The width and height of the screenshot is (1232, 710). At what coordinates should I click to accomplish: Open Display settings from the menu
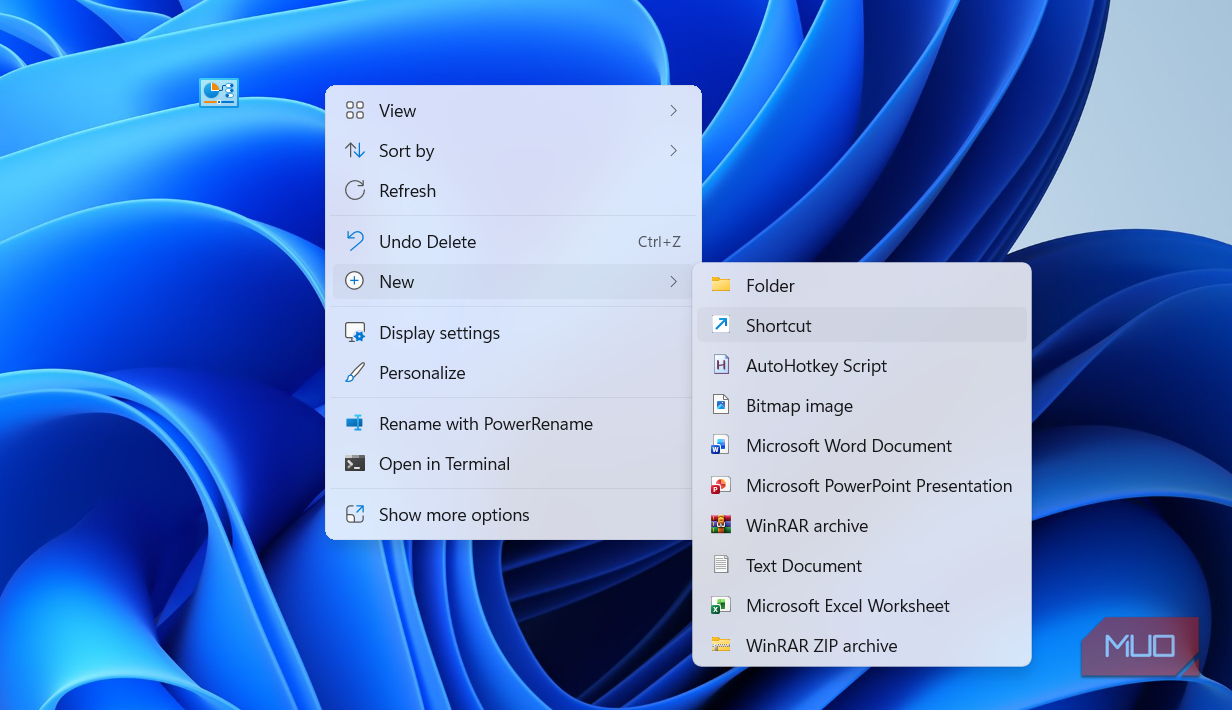[513, 332]
